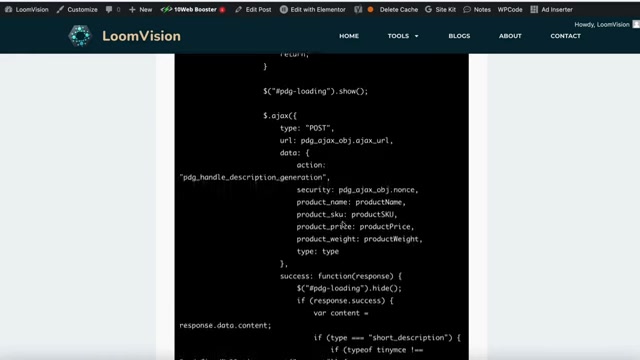Image resolution: width=640 pixels, height=360 pixels.
Task: Go to the HOME nav item
Action: [349, 36]
